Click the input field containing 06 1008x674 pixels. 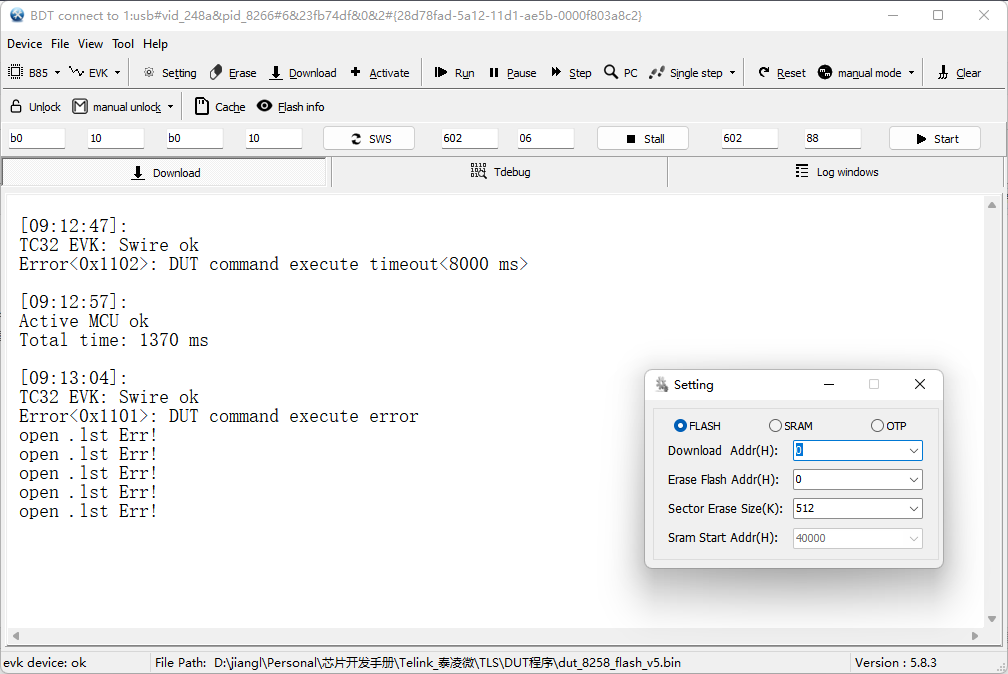click(545, 138)
